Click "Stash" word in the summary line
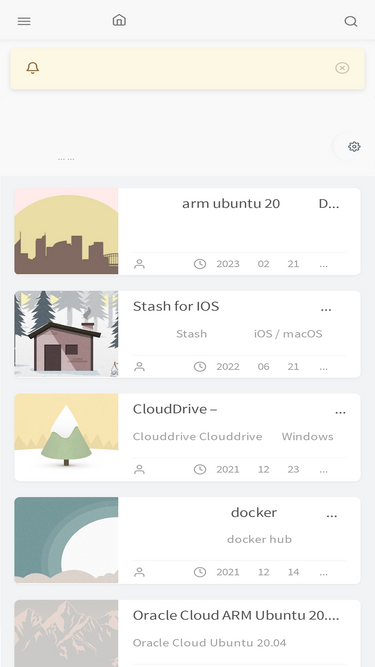 click(192, 334)
